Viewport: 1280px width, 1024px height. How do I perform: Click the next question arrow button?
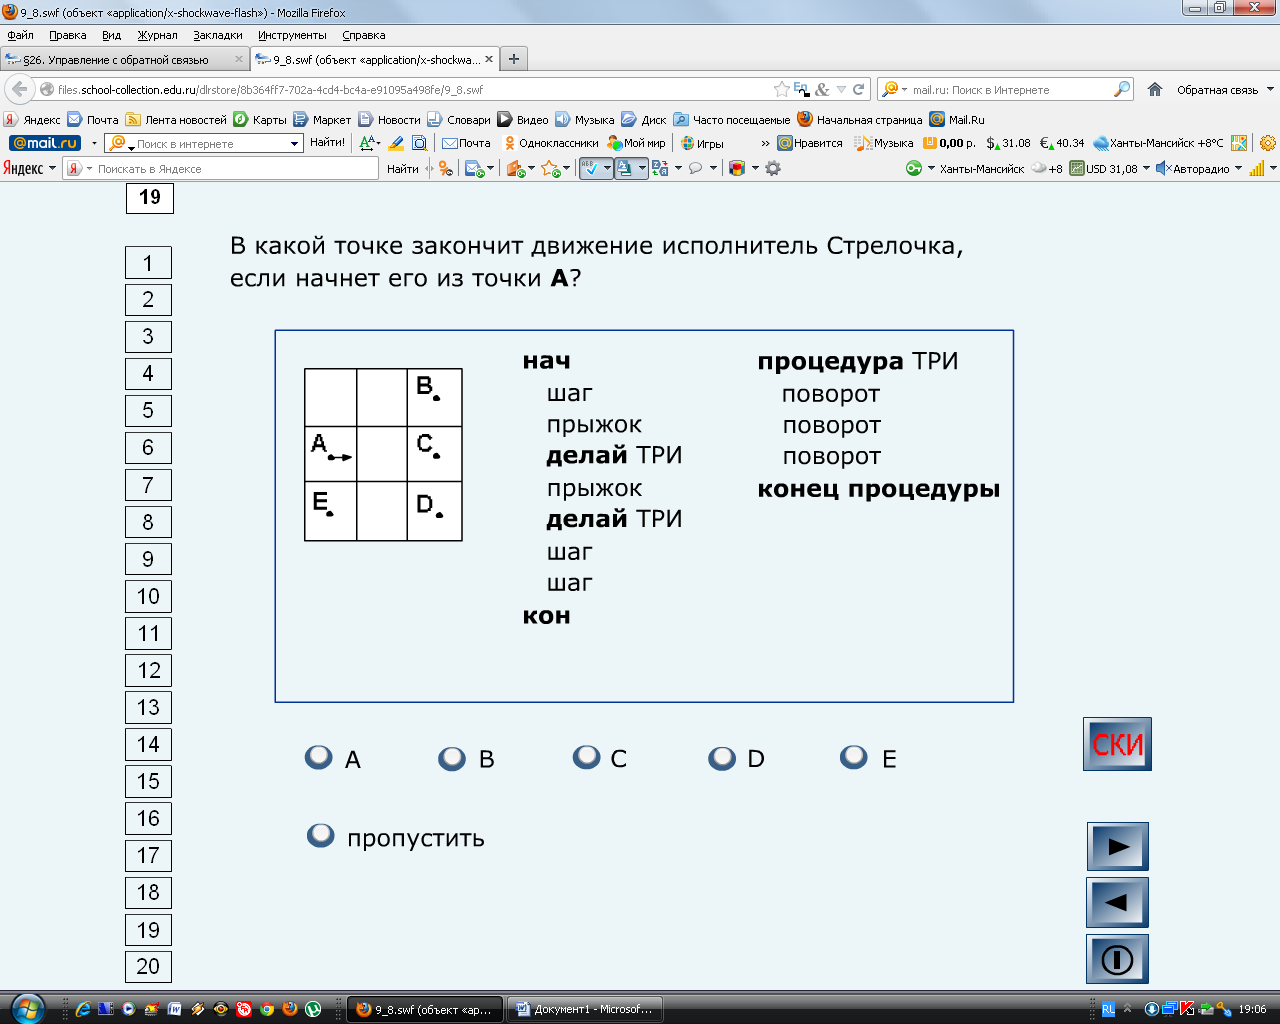point(1118,846)
